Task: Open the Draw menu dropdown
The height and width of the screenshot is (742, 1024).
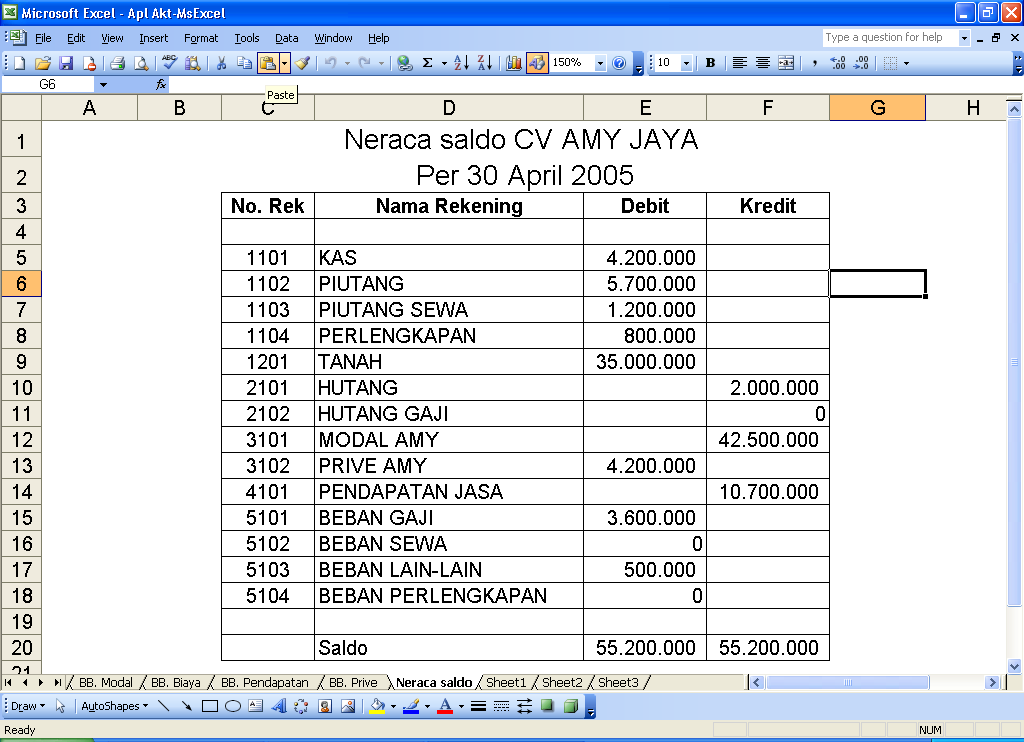Action: tap(27, 706)
